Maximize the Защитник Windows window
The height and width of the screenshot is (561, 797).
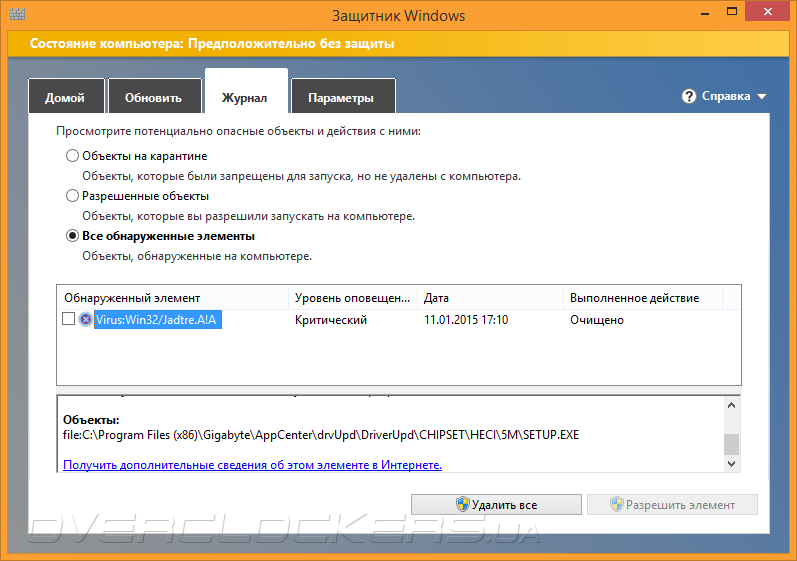click(732, 12)
